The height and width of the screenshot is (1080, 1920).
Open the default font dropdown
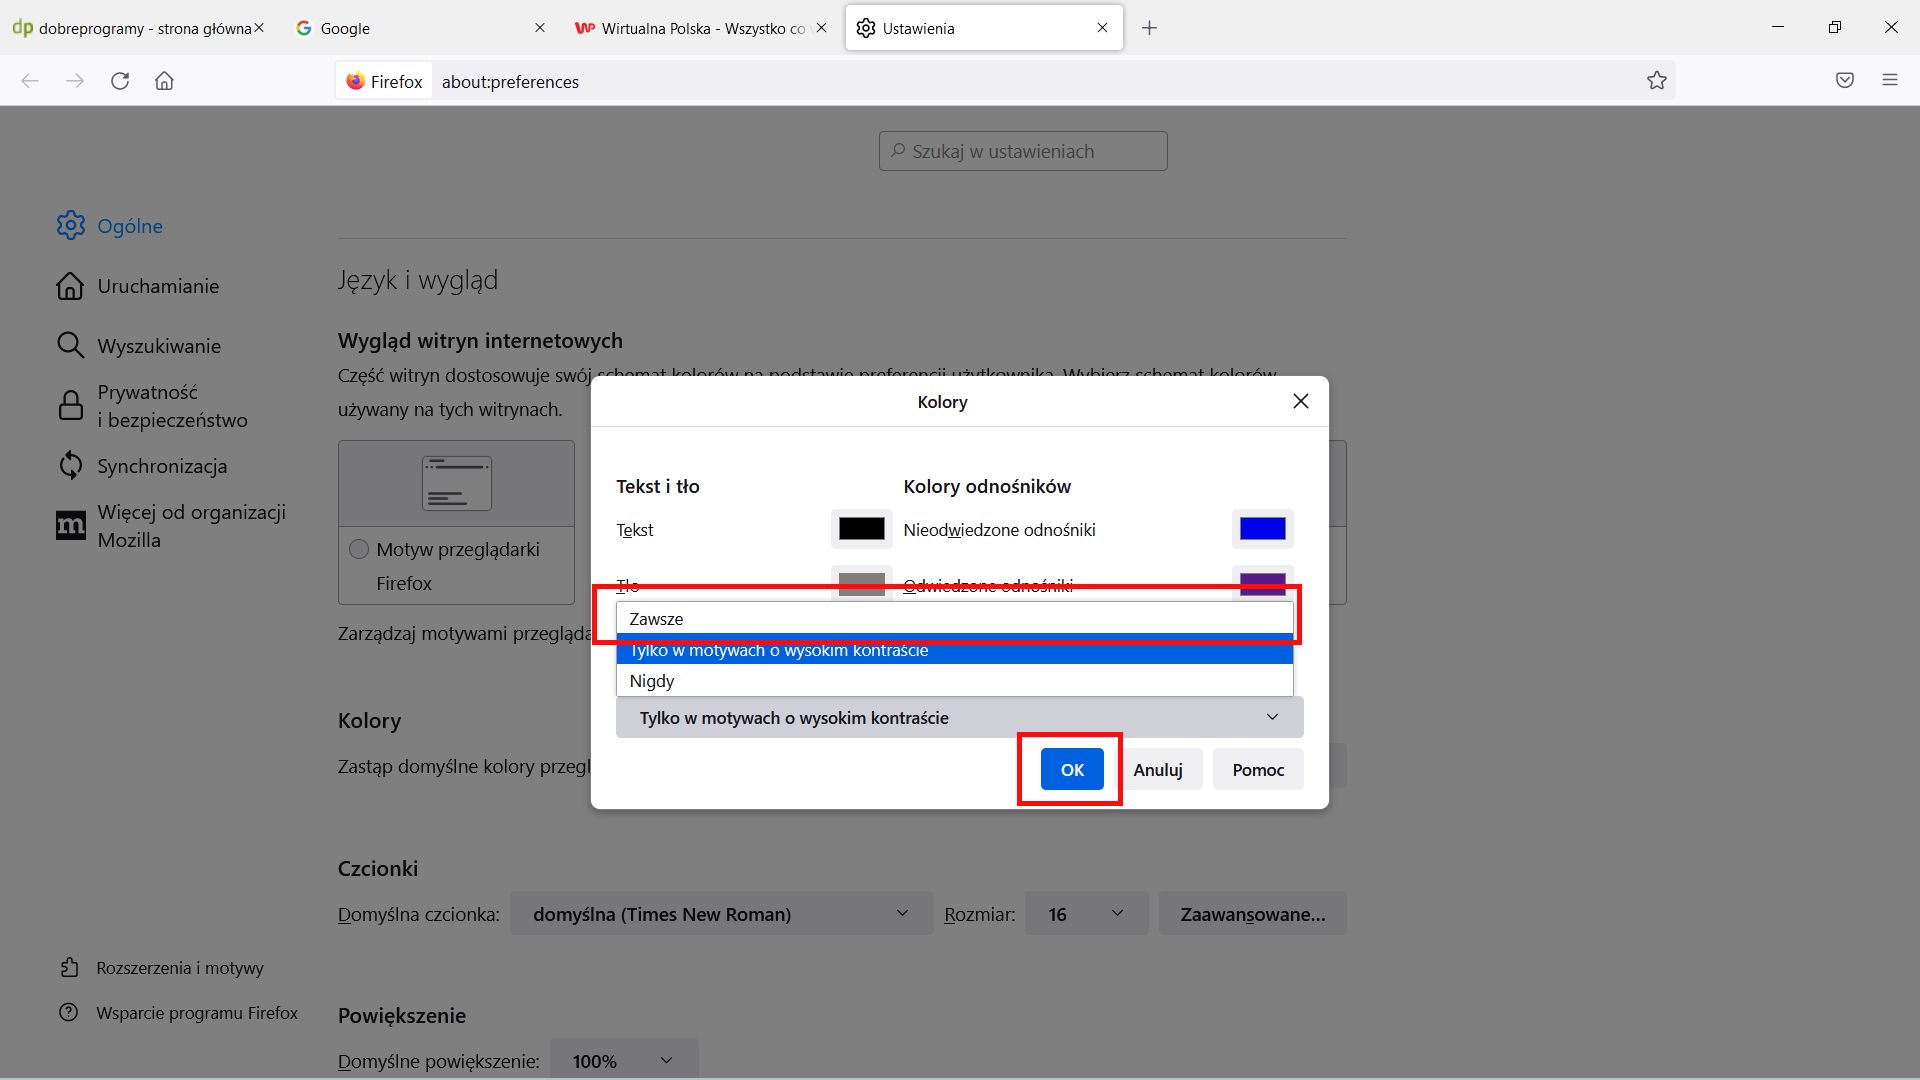pos(720,913)
